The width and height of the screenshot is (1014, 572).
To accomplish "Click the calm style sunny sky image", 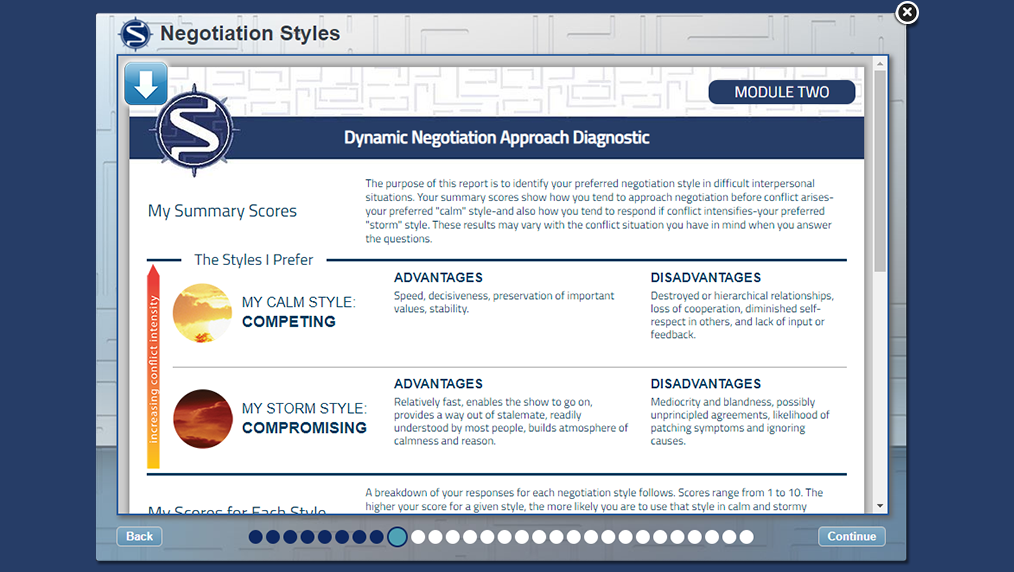I will click(x=202, y=313).
